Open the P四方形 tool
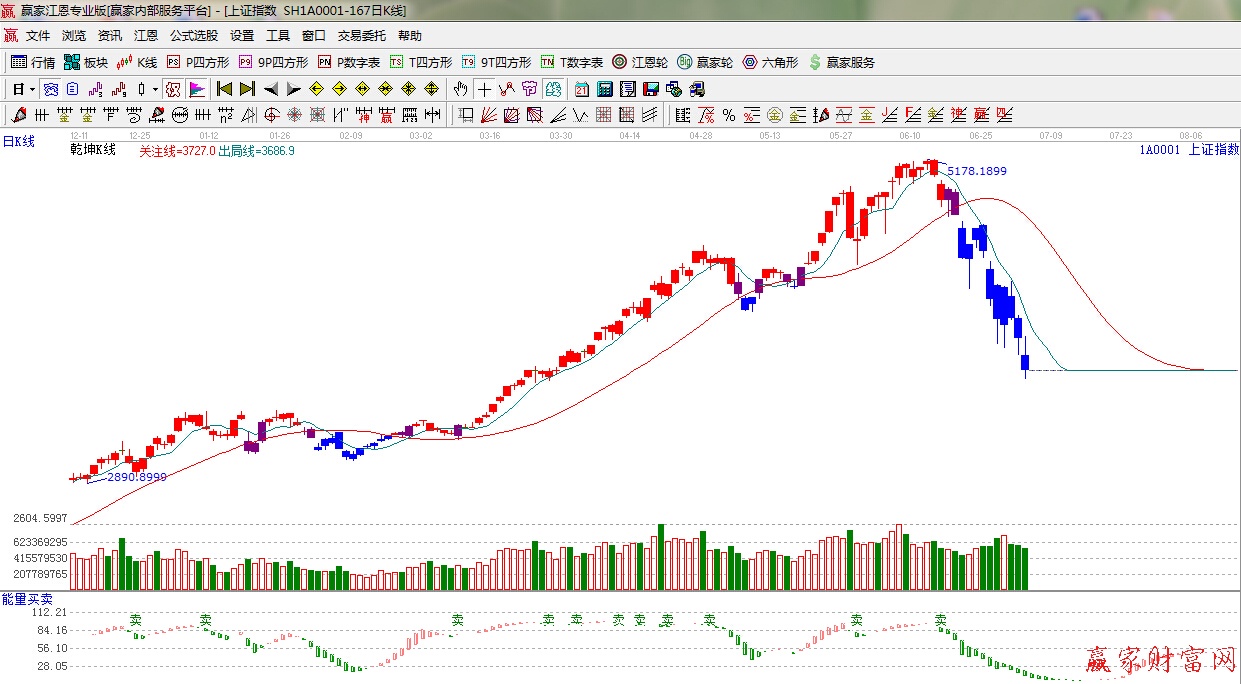This screenshot has height=684, width=1241. [198, 62]
